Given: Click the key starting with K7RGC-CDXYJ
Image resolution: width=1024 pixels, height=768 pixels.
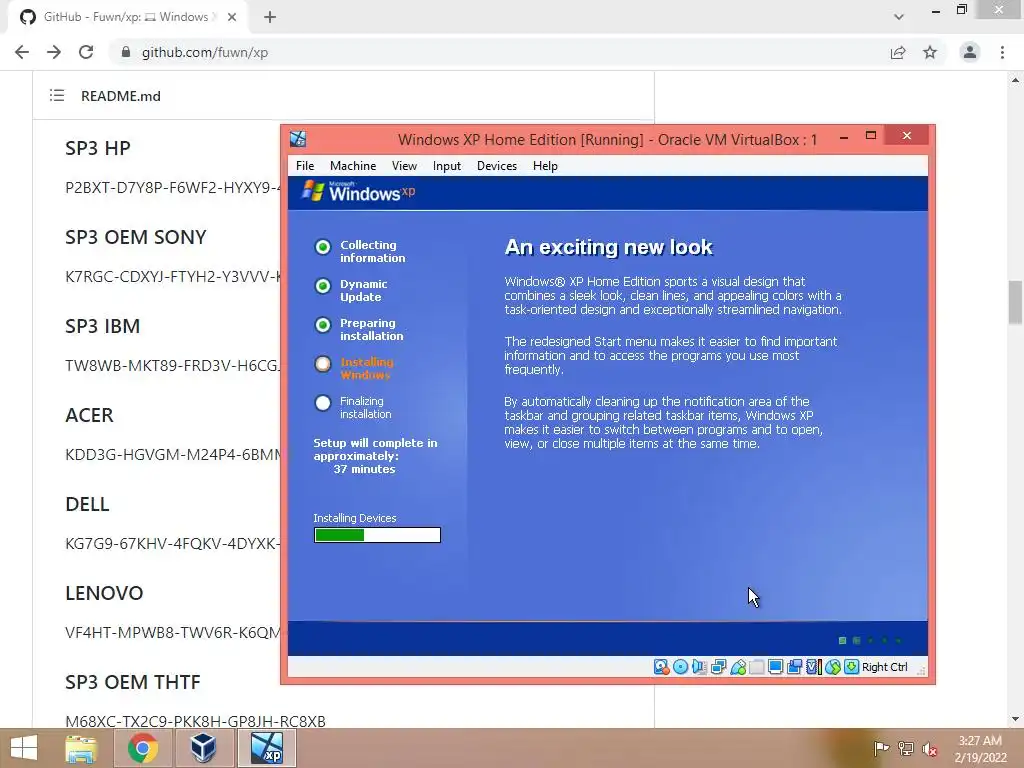Looking at the screenshot, I should (x=172, y=276).
